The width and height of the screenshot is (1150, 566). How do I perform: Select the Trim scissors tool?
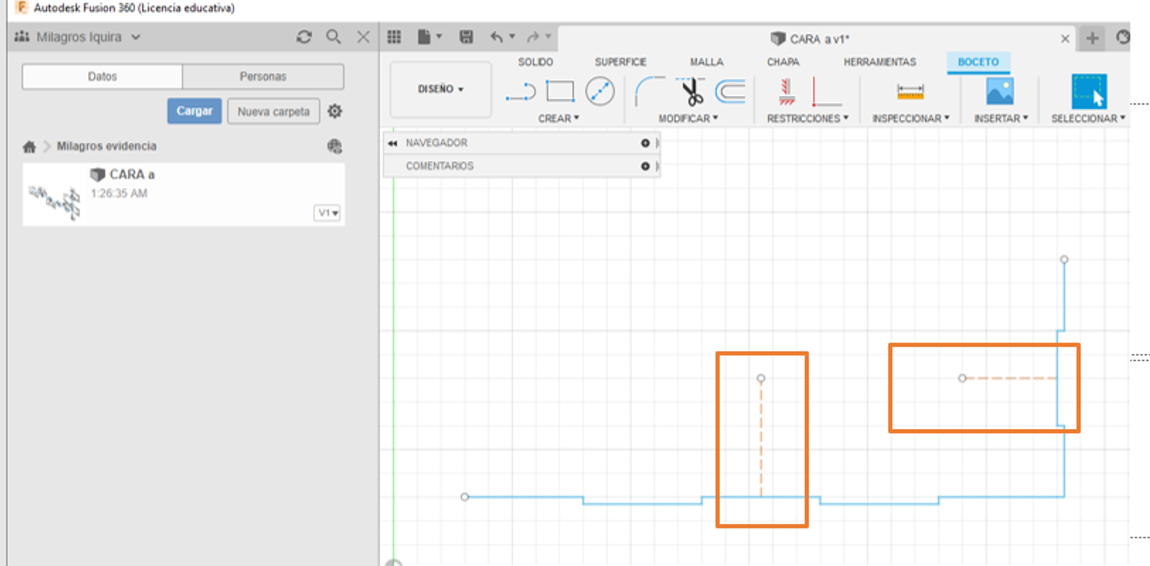click(x=689, y=91)
